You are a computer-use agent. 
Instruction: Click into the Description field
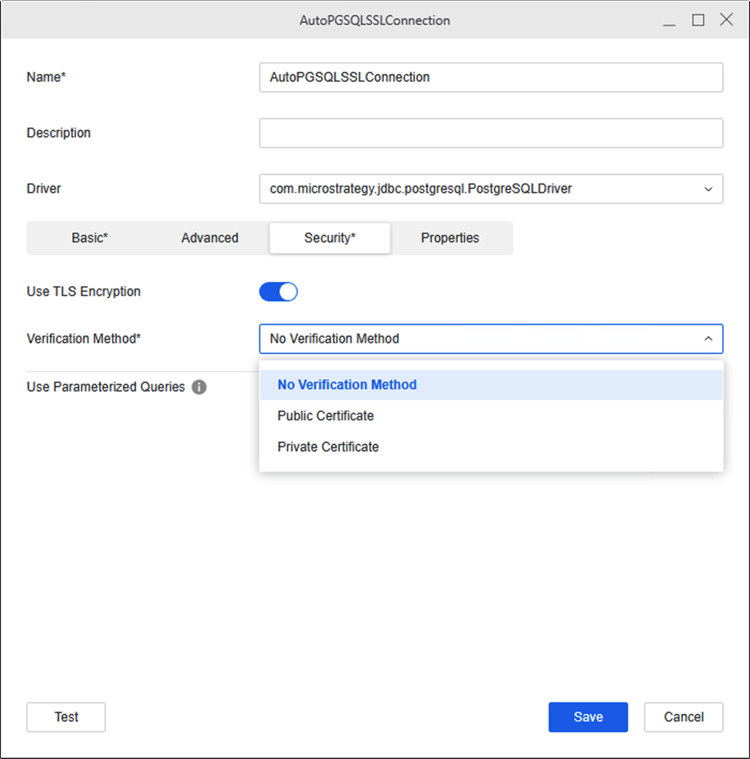[x=490, y=133]
